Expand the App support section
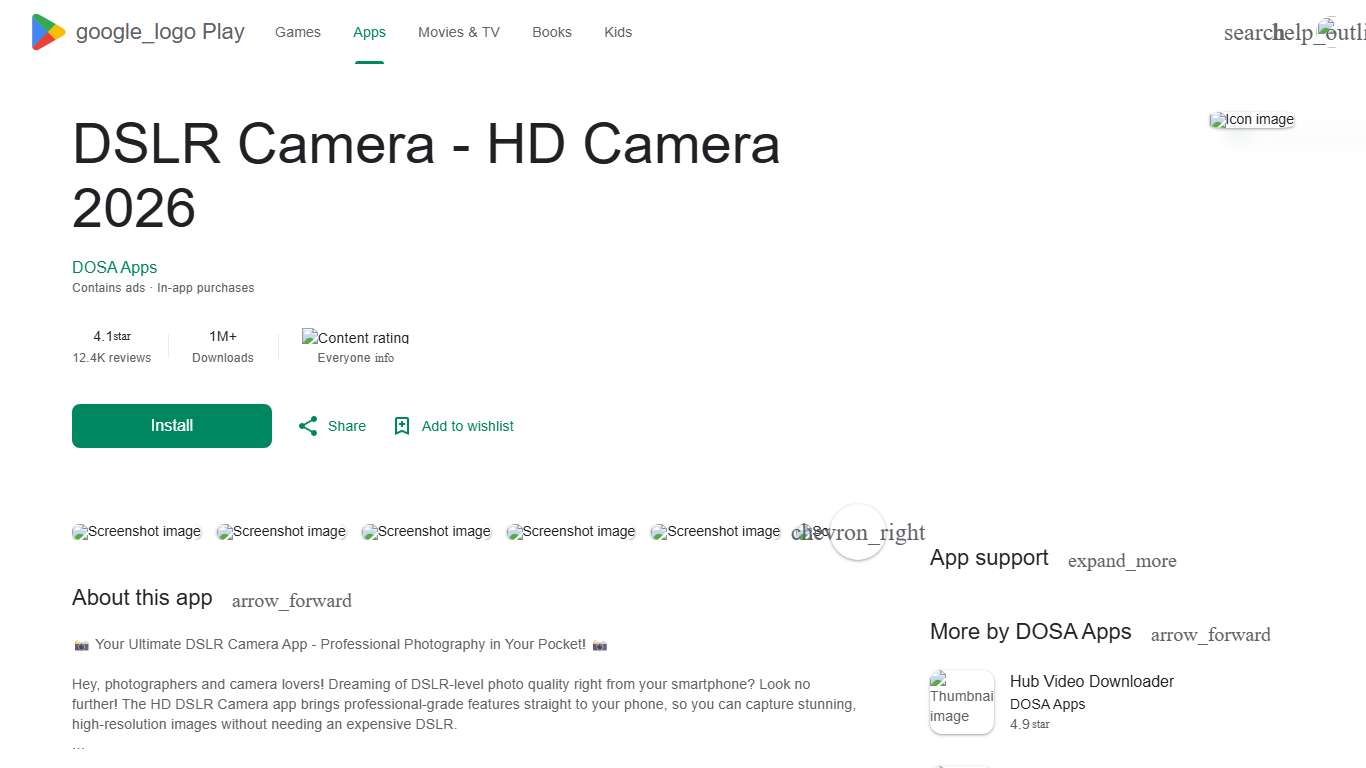Viewport: 1366px width, 768px height. [1122, 561]
